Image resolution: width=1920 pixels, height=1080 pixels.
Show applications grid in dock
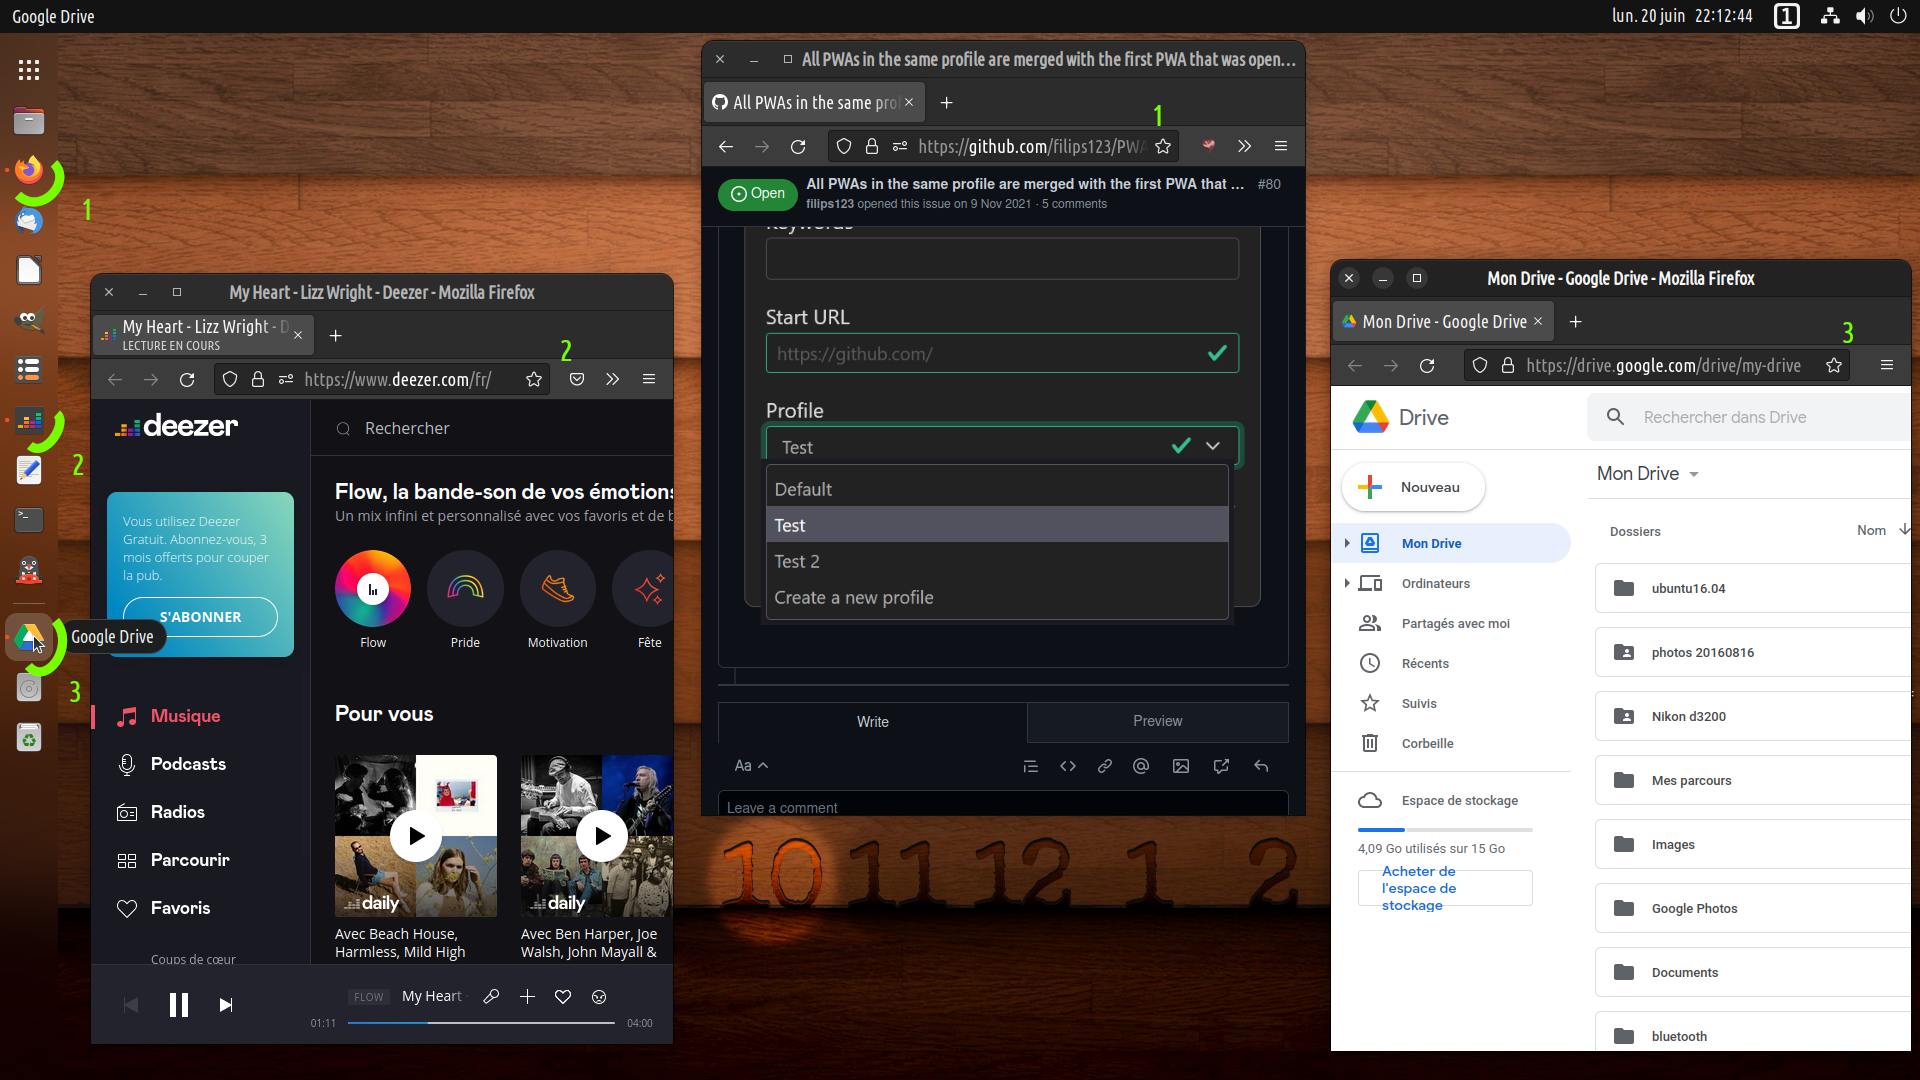click(29, 70)
